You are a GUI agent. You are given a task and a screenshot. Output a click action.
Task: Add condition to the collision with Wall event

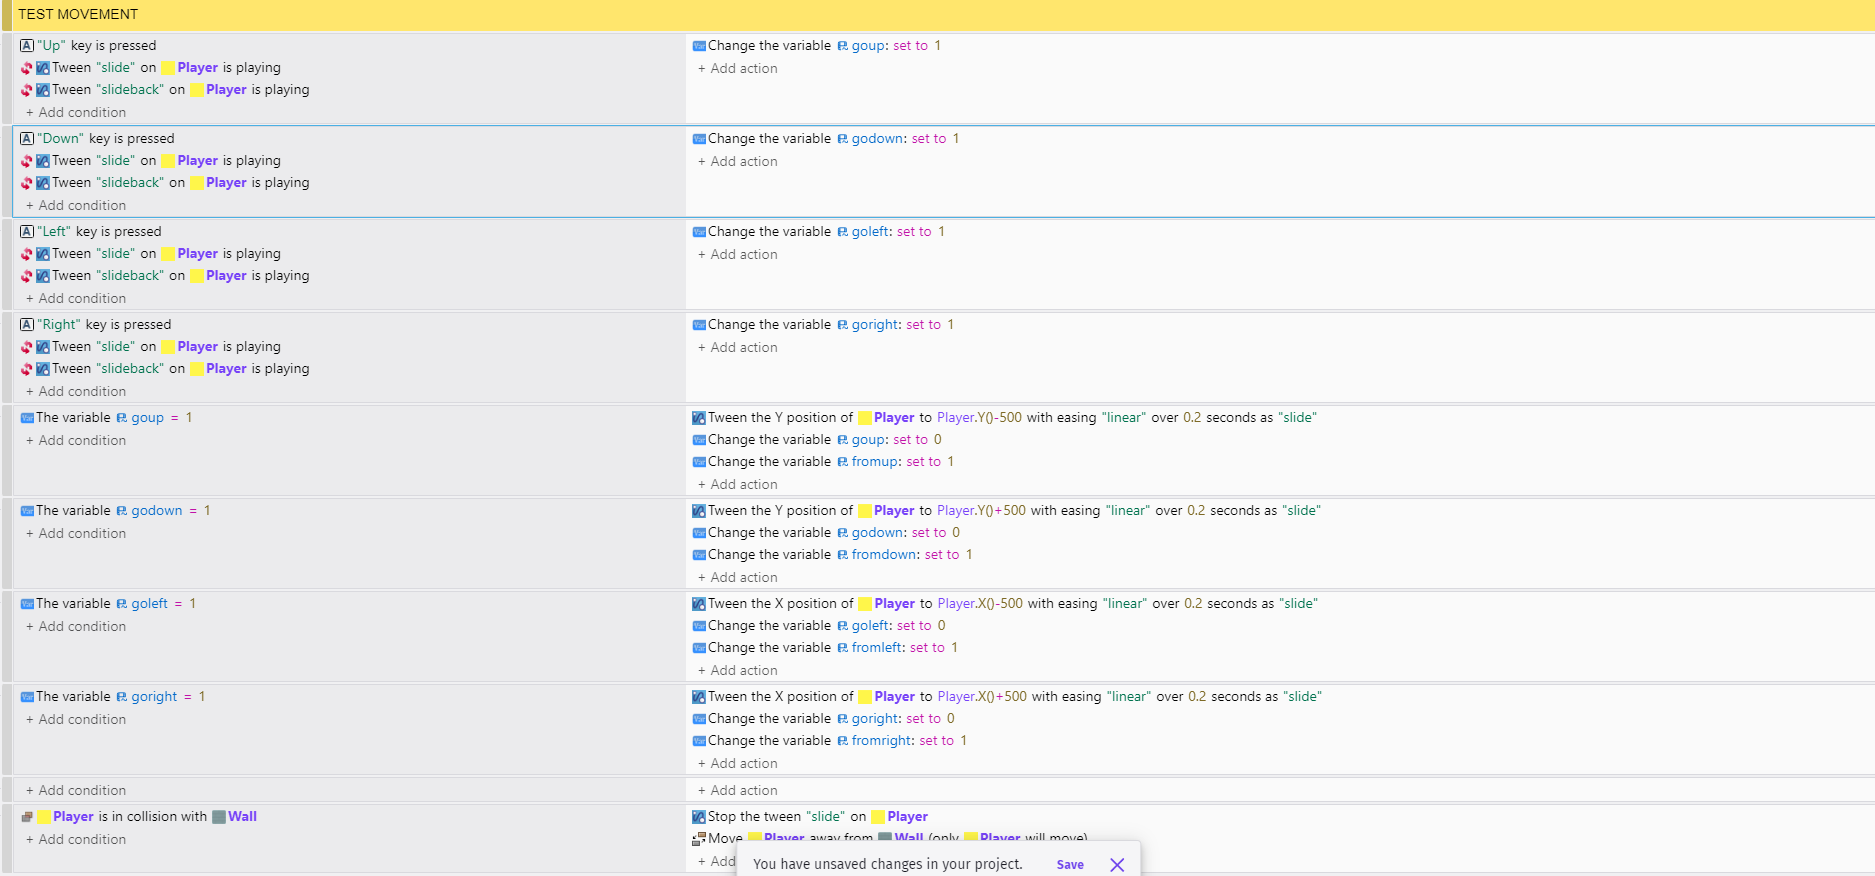[76, 840]
